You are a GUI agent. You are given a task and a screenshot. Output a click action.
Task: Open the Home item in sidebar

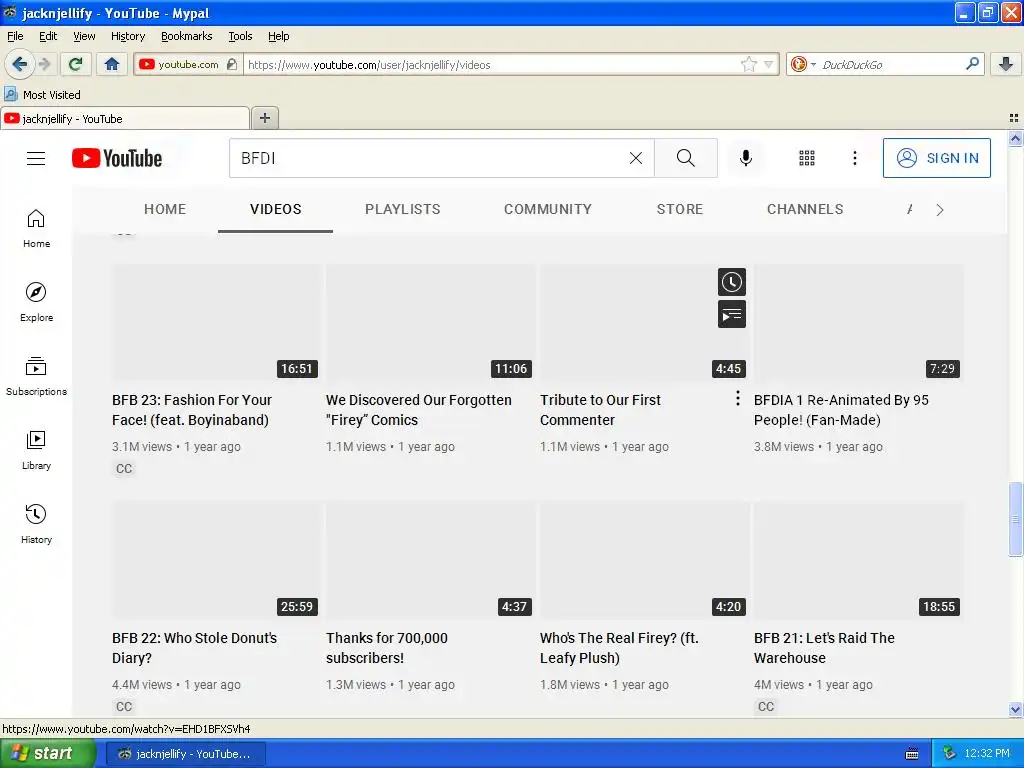click(x=36, y=229)
